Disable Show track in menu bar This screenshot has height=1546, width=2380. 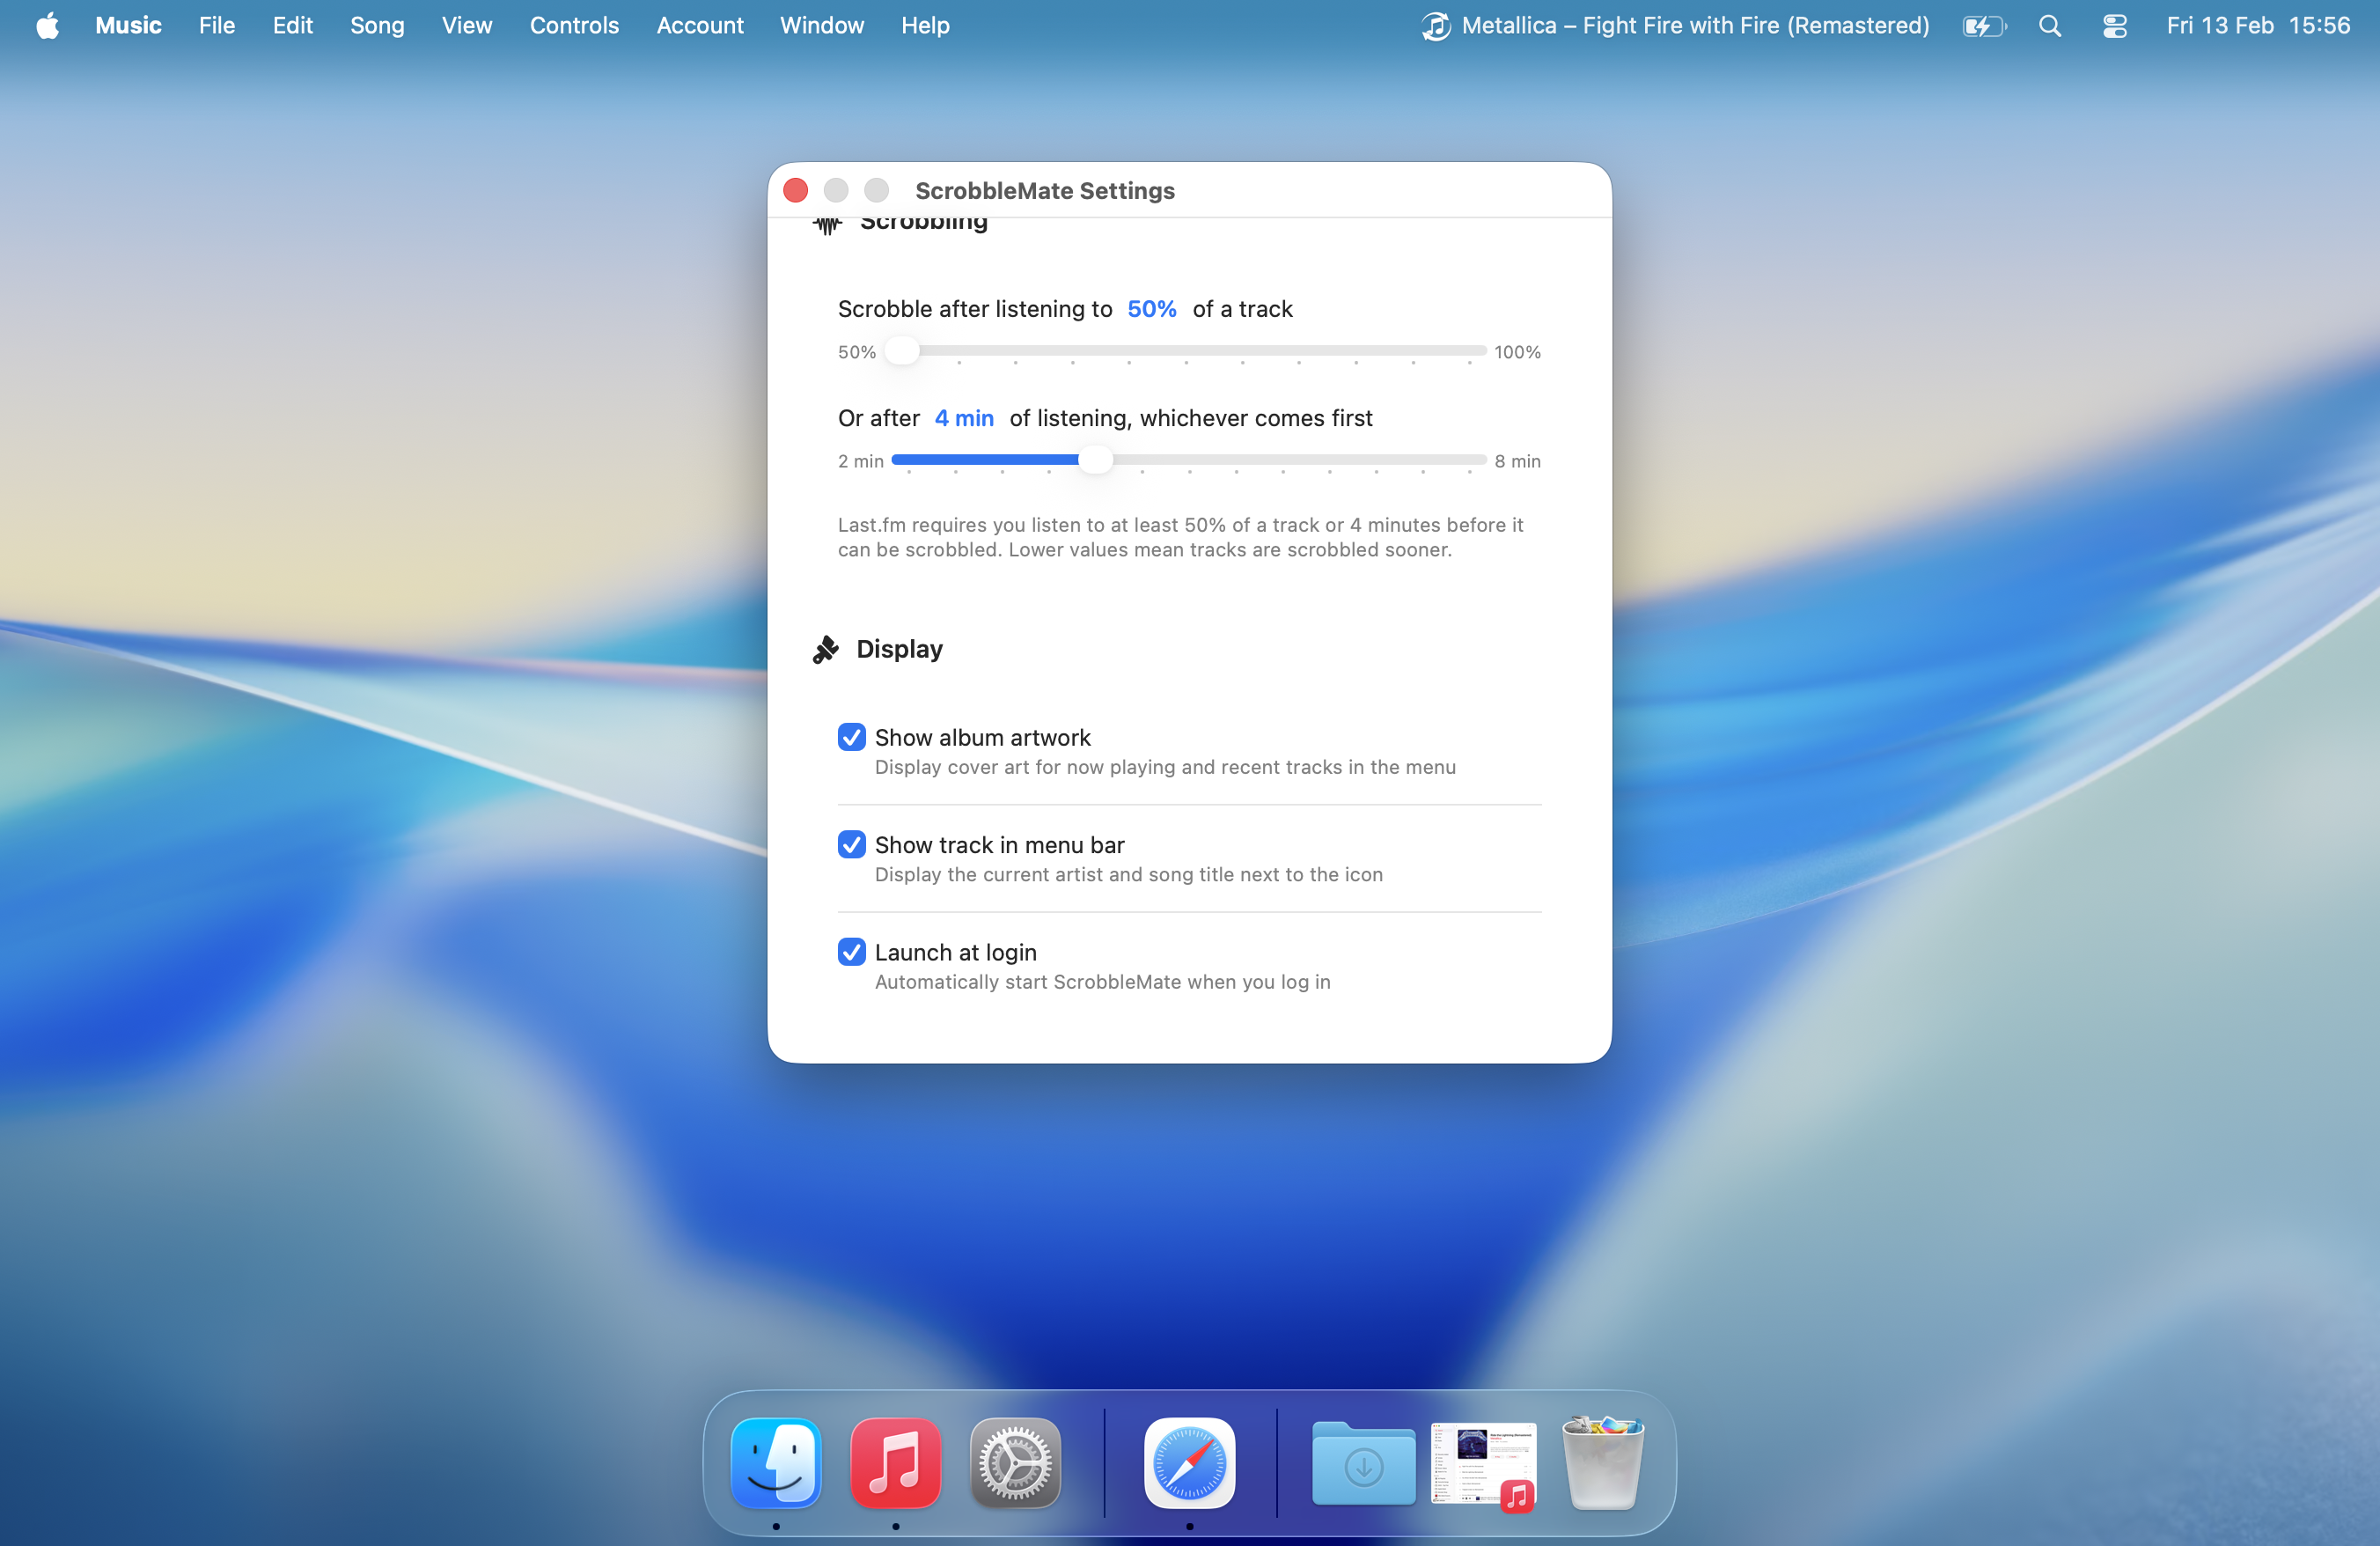tap(851, 845)
